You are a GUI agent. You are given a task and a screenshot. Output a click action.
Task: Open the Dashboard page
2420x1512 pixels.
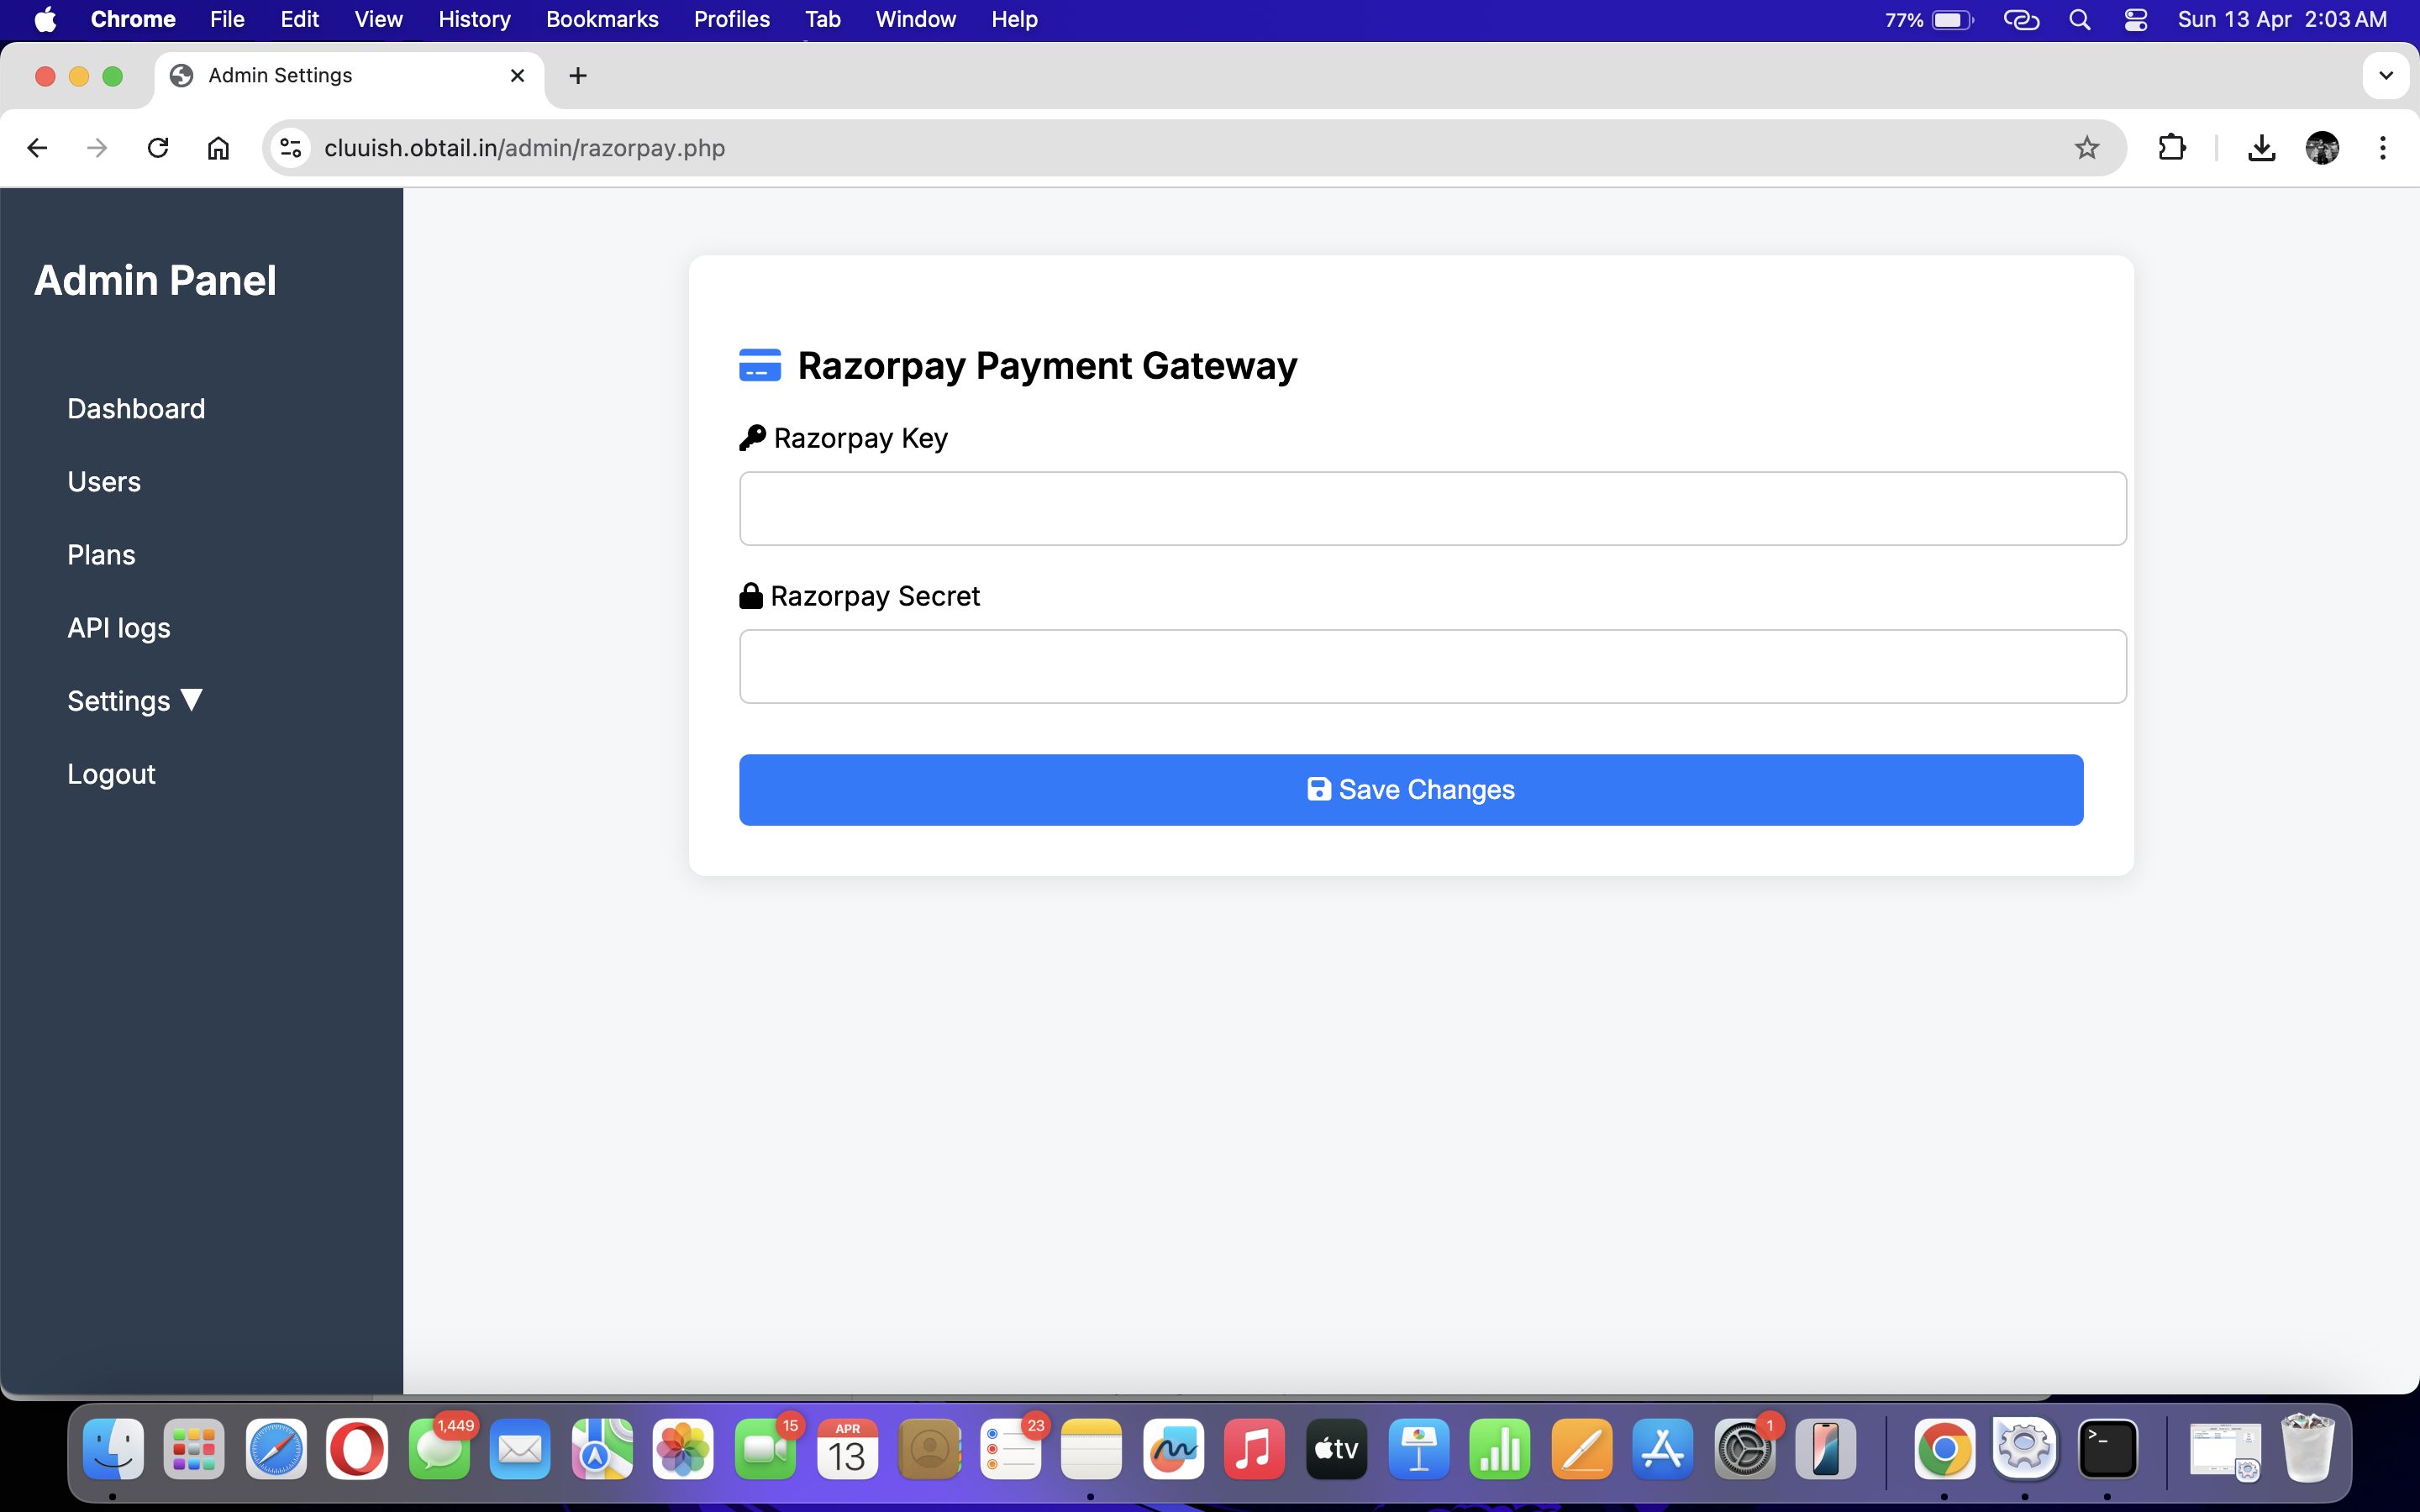136,409
